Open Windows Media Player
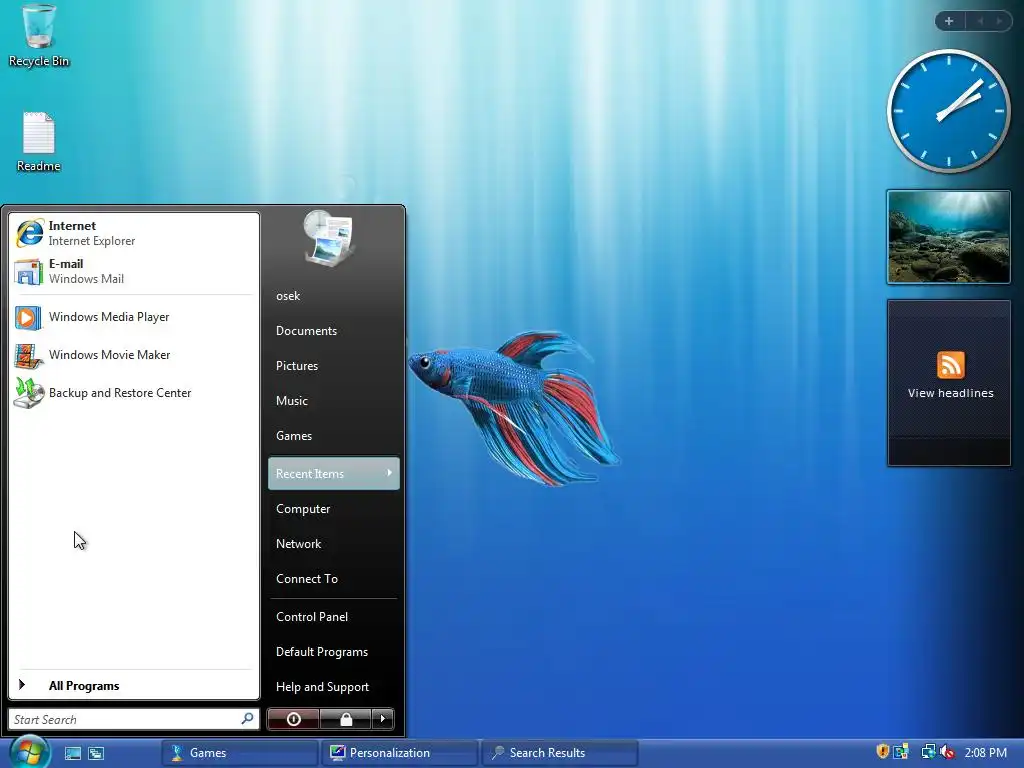This screenshot has width=1024, height=768. [134, 317]
